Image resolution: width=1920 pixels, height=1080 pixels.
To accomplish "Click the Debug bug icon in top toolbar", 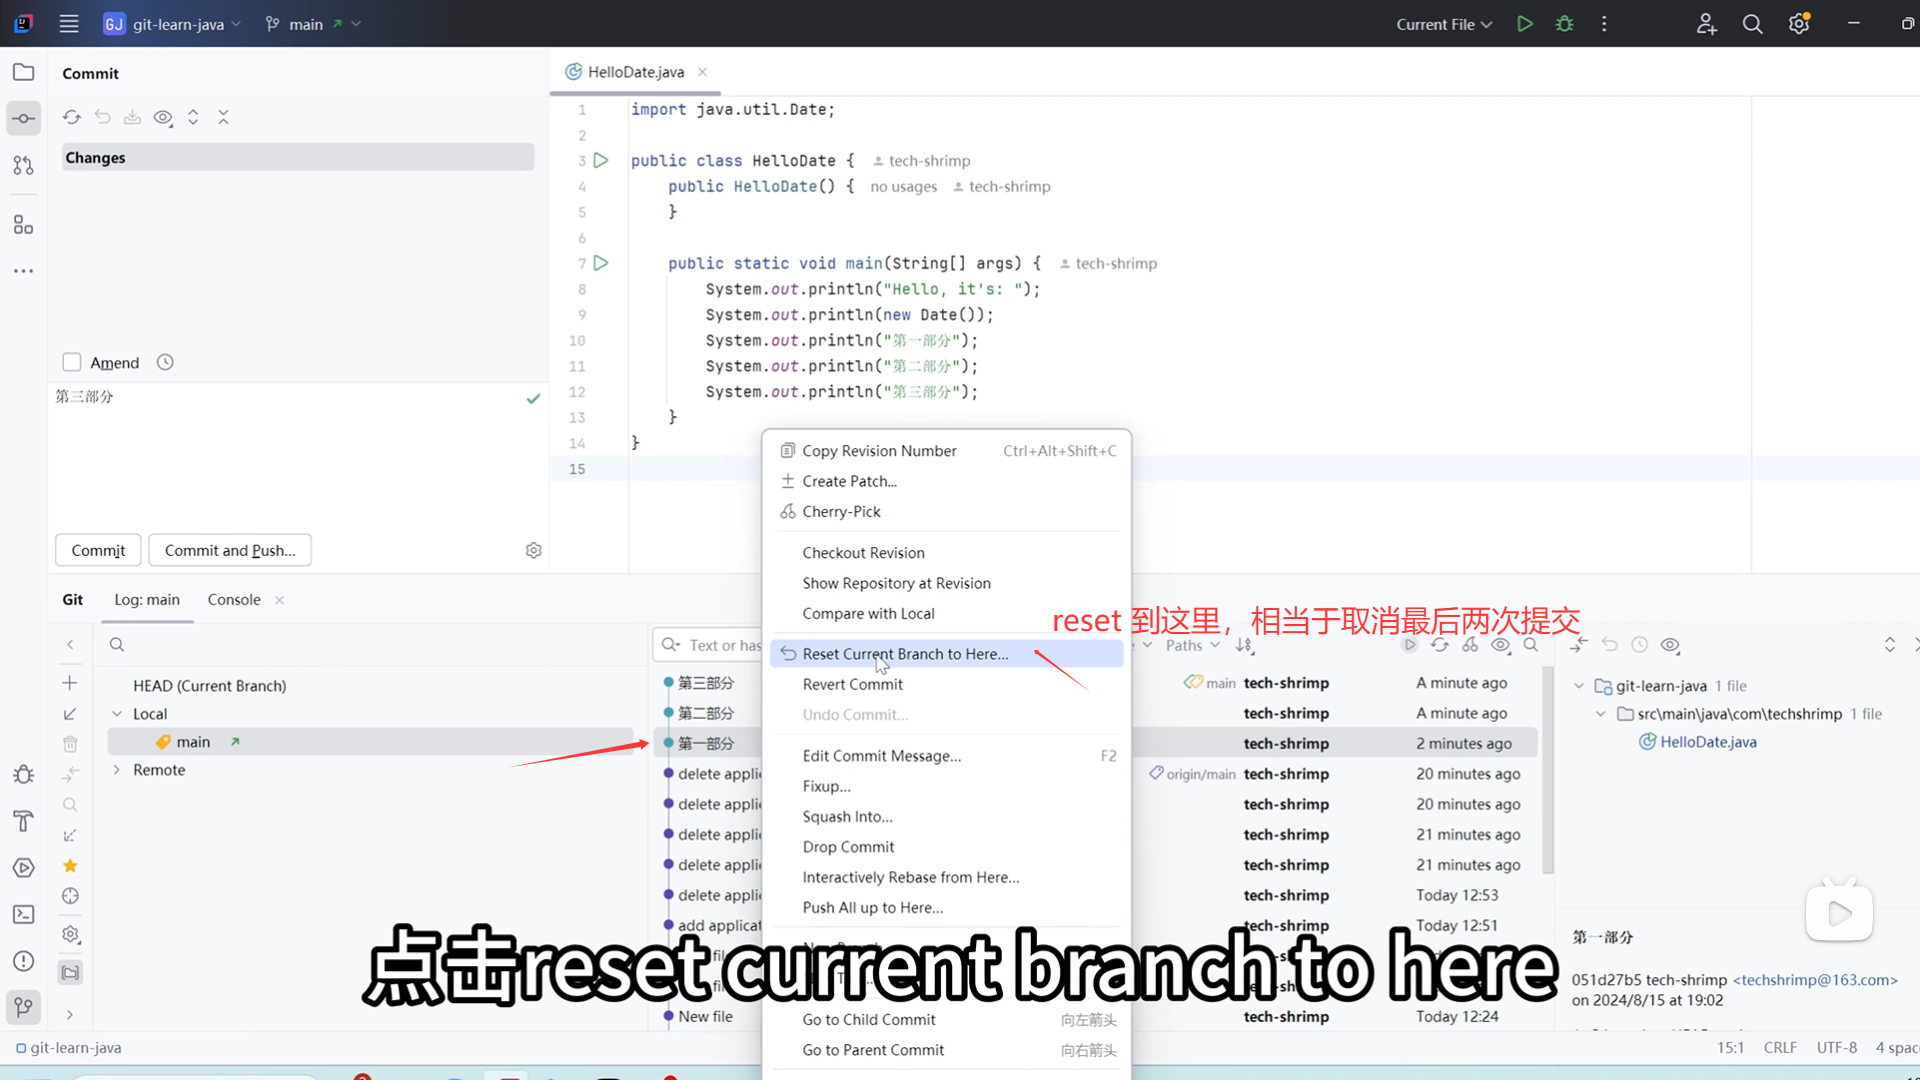I will [x=1564, y=24].
